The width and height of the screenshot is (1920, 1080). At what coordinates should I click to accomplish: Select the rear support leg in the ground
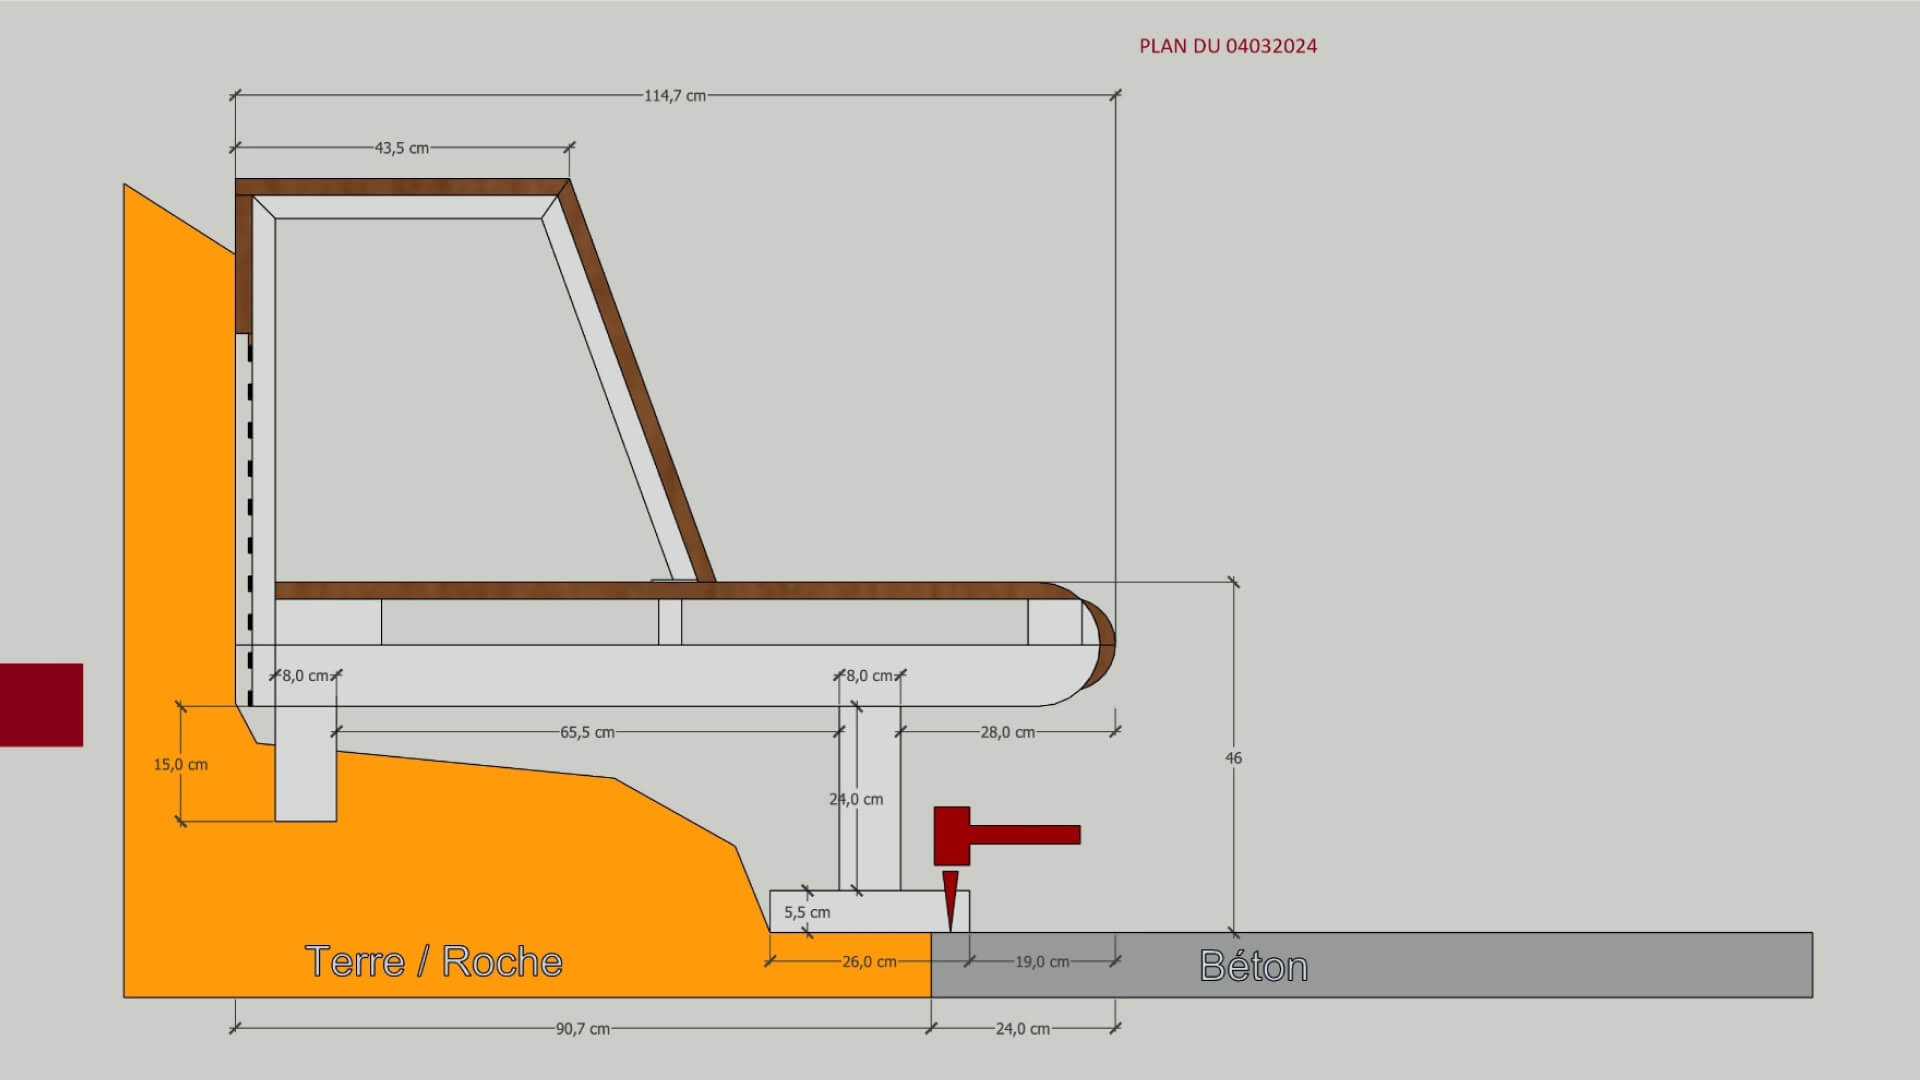306,764
